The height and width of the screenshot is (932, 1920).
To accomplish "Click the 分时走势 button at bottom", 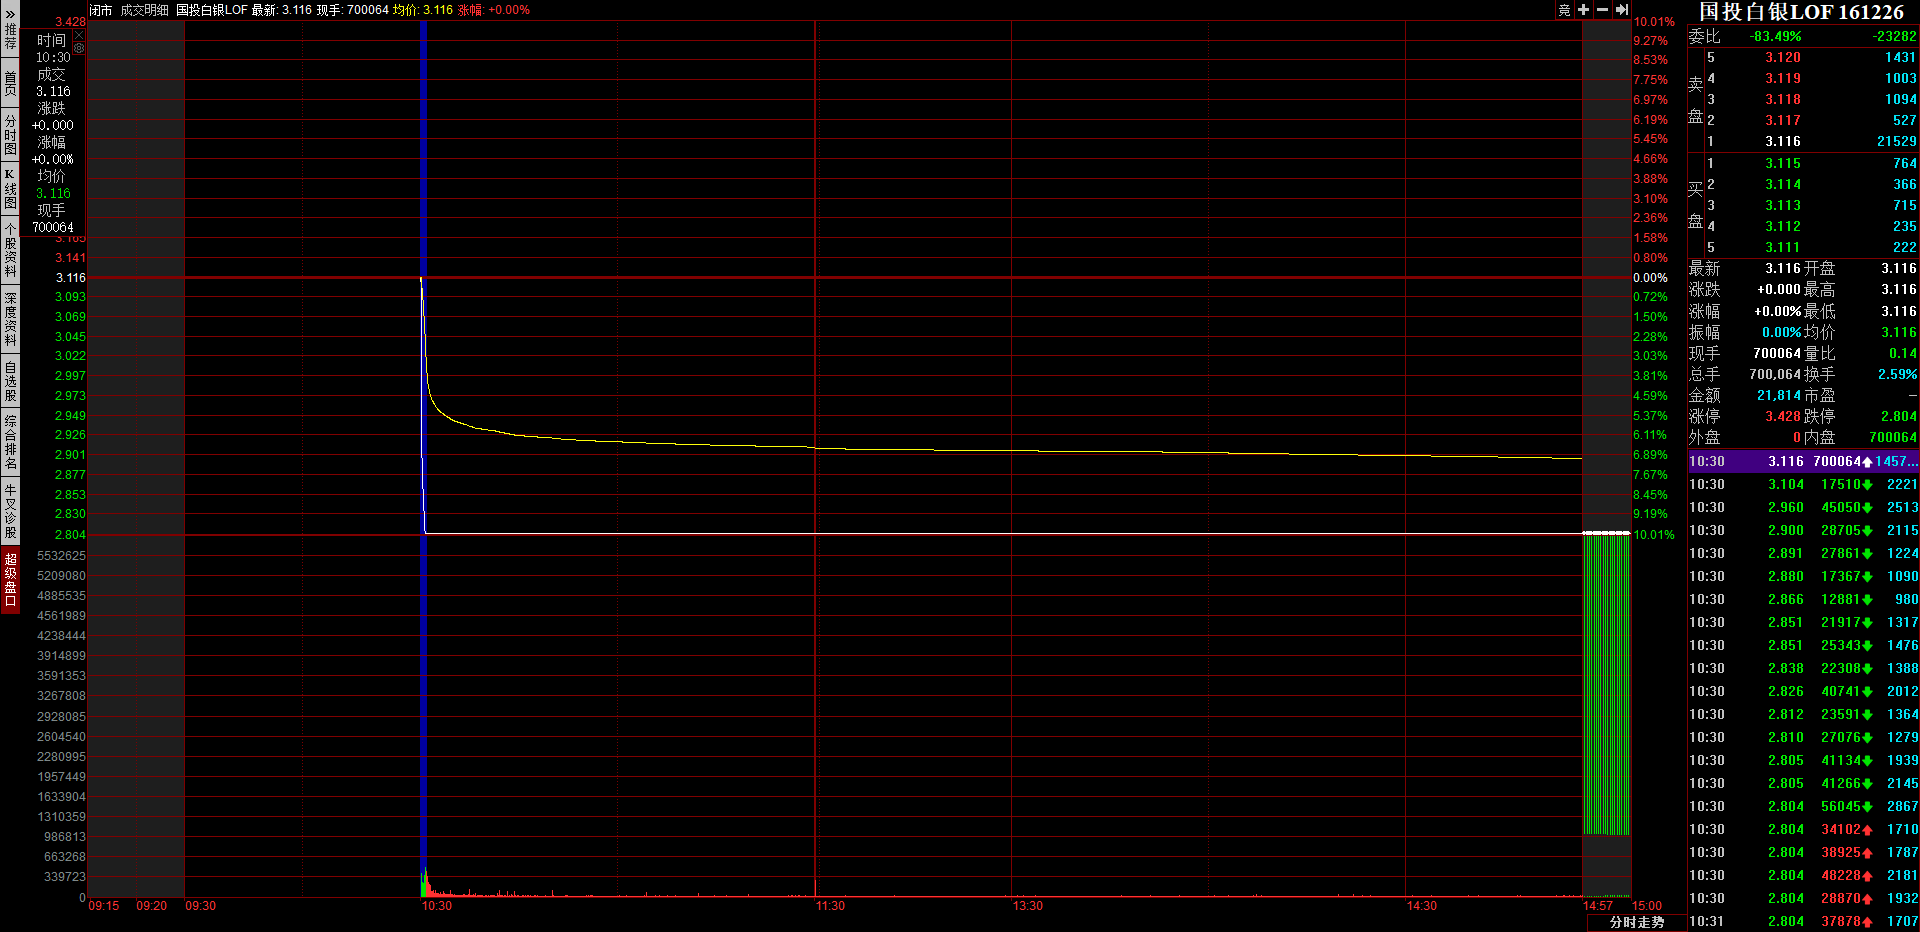I will 1637,922.
